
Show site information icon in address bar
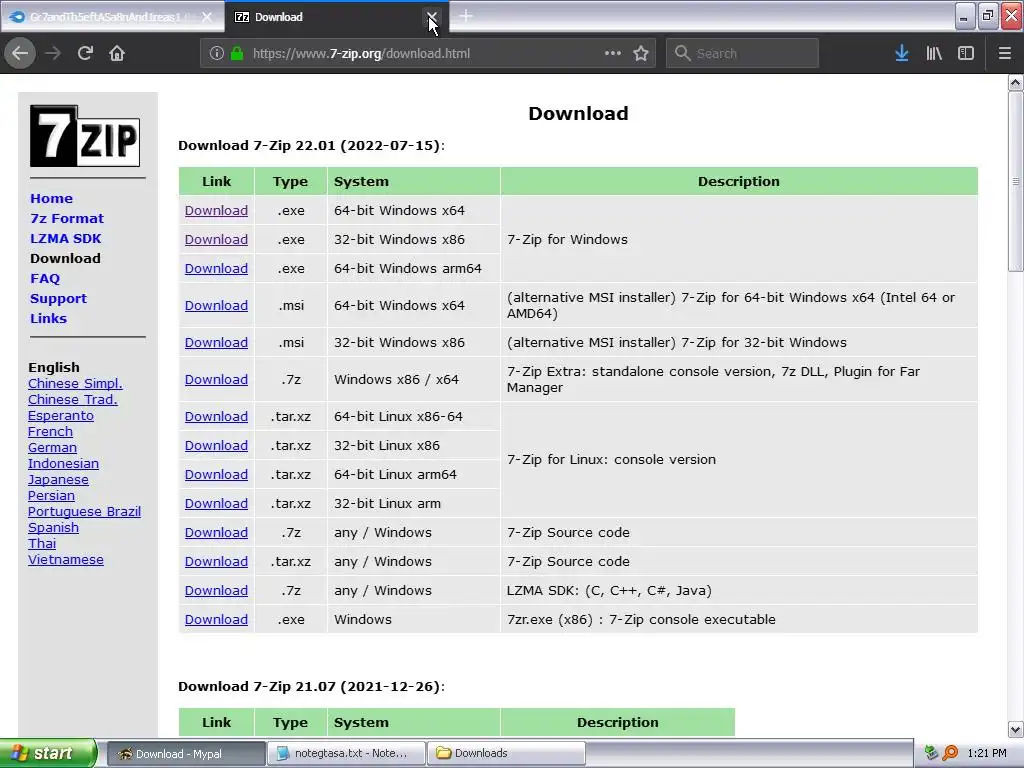coord(217,54)
